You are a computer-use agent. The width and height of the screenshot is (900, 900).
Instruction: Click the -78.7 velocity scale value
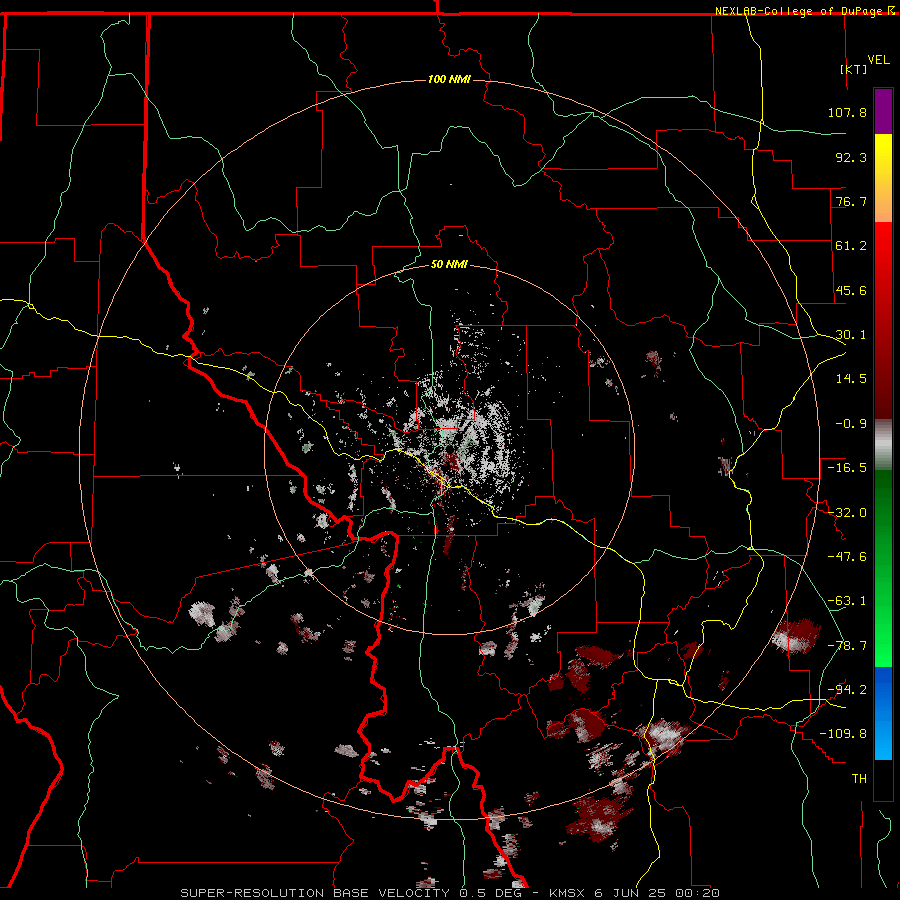pos(847,646)
